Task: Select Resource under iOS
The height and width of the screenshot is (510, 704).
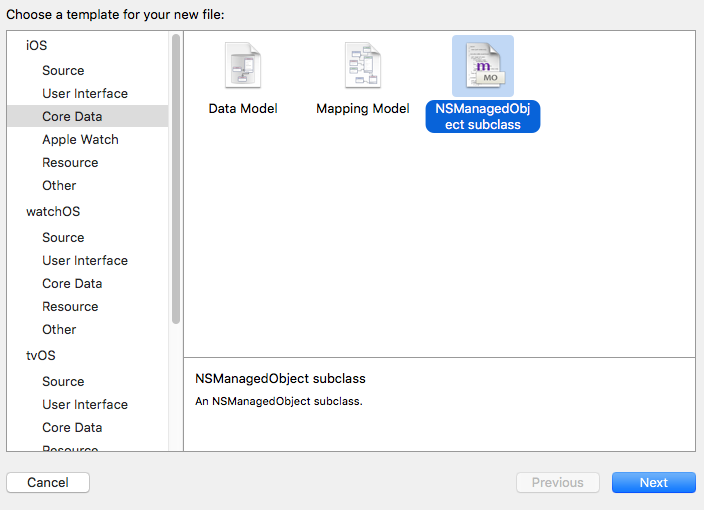Action: pyautogui.click(x=70, y=162)
